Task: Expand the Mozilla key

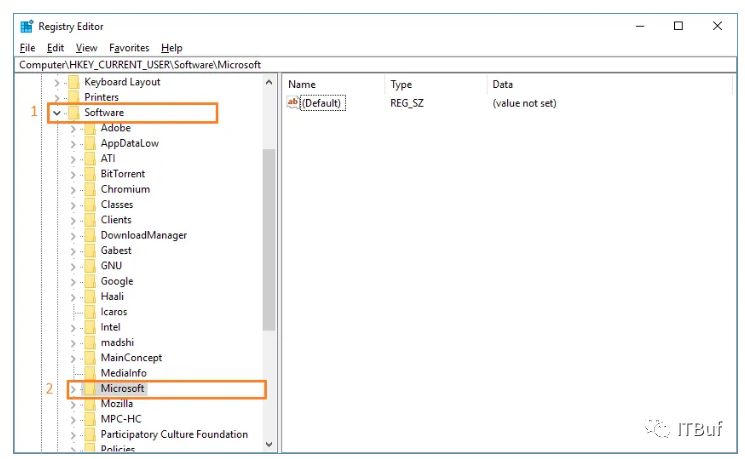Action: click(73, 405)
